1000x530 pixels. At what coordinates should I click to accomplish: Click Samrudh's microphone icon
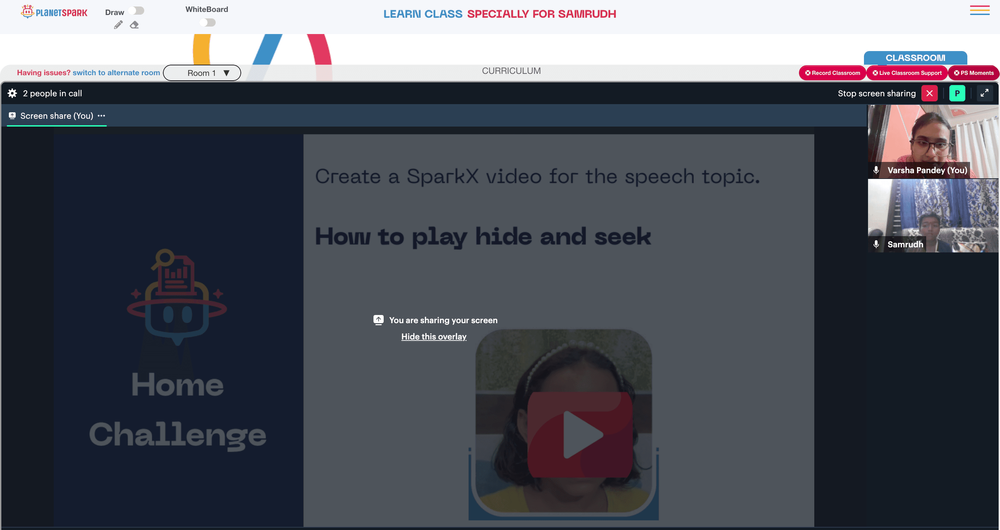tap(876, 244)
